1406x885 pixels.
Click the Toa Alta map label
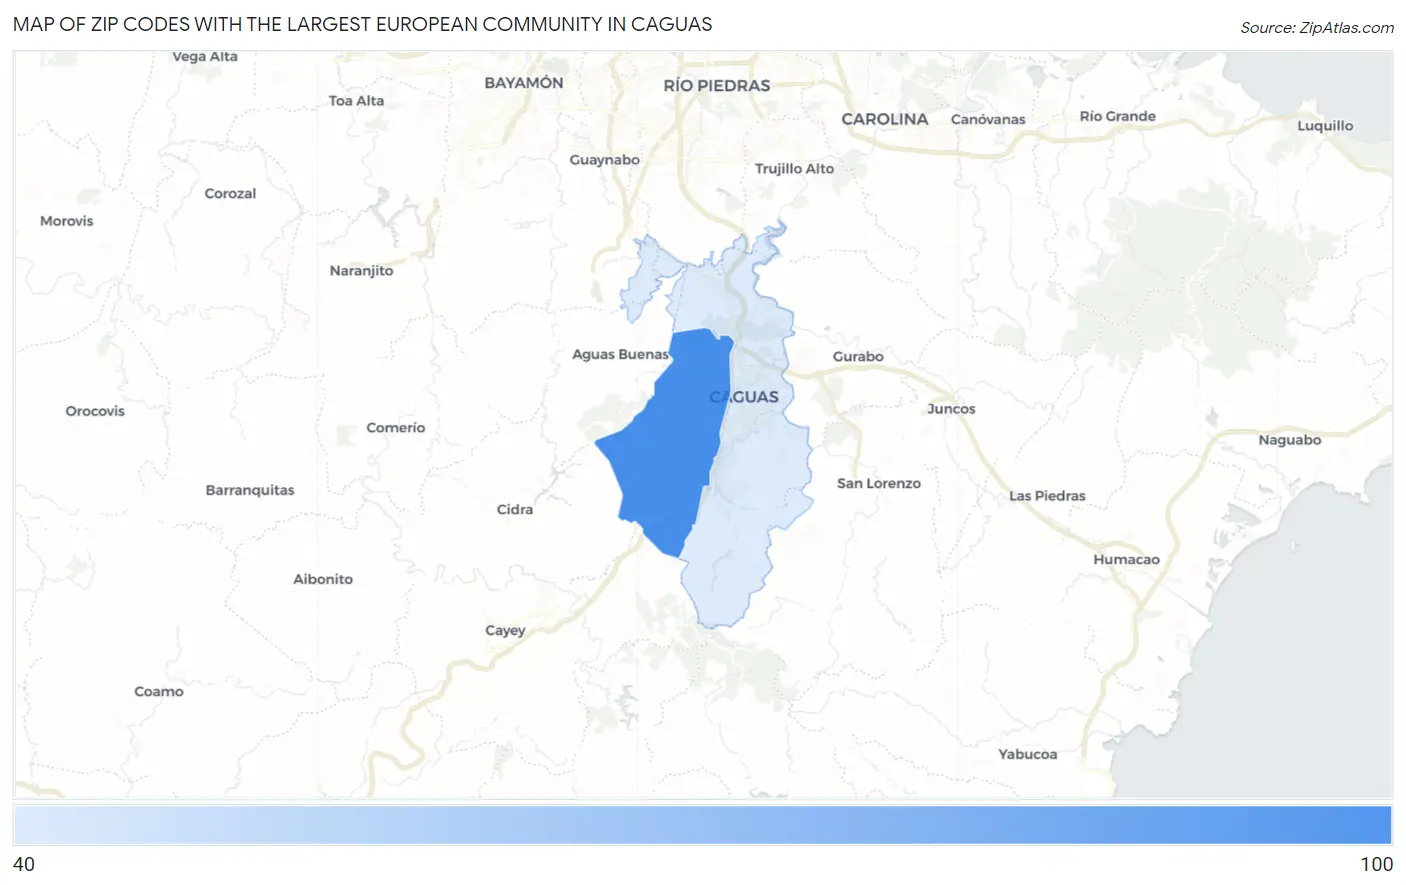click(x=356, y=101)
